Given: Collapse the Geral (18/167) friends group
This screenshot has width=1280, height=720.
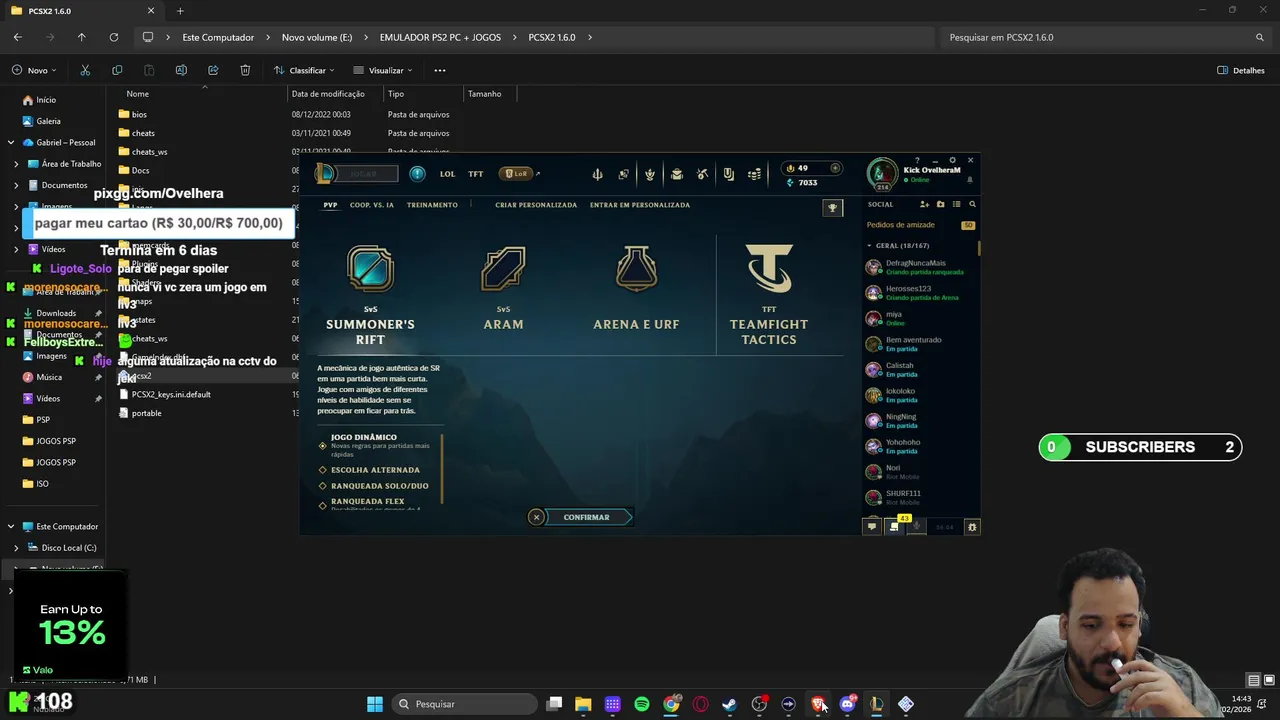Looking at the screenshot, I should click(x=868, y=245).
